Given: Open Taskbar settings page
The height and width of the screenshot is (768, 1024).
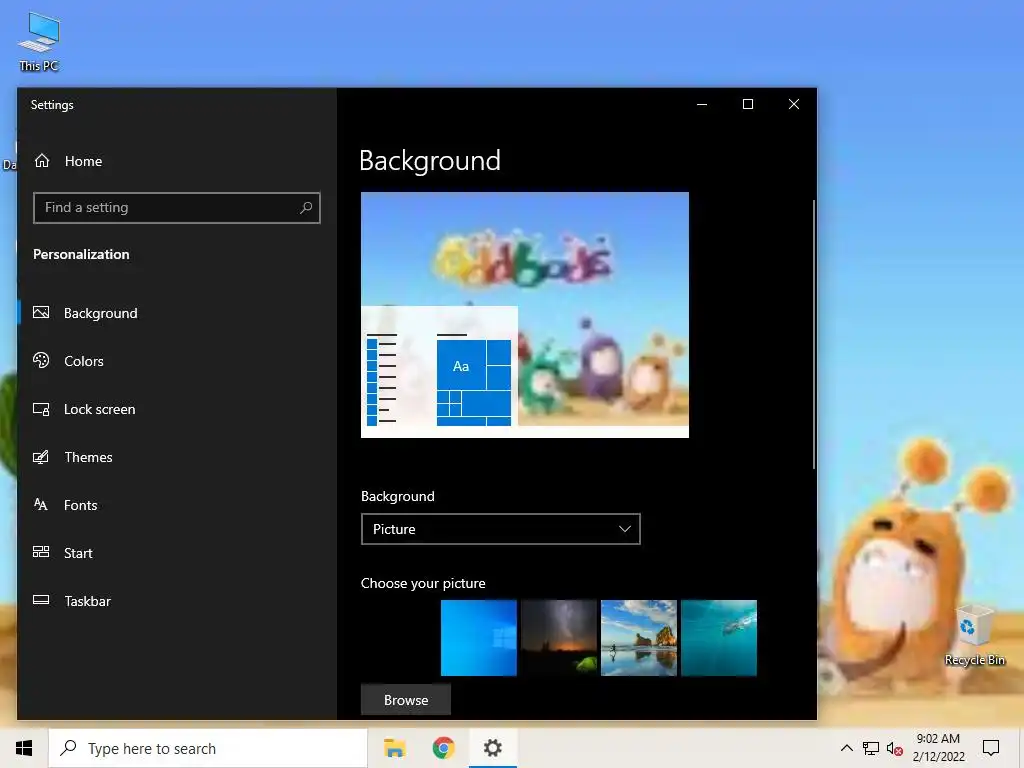Looking at the screenshot, I should point(177,601).
